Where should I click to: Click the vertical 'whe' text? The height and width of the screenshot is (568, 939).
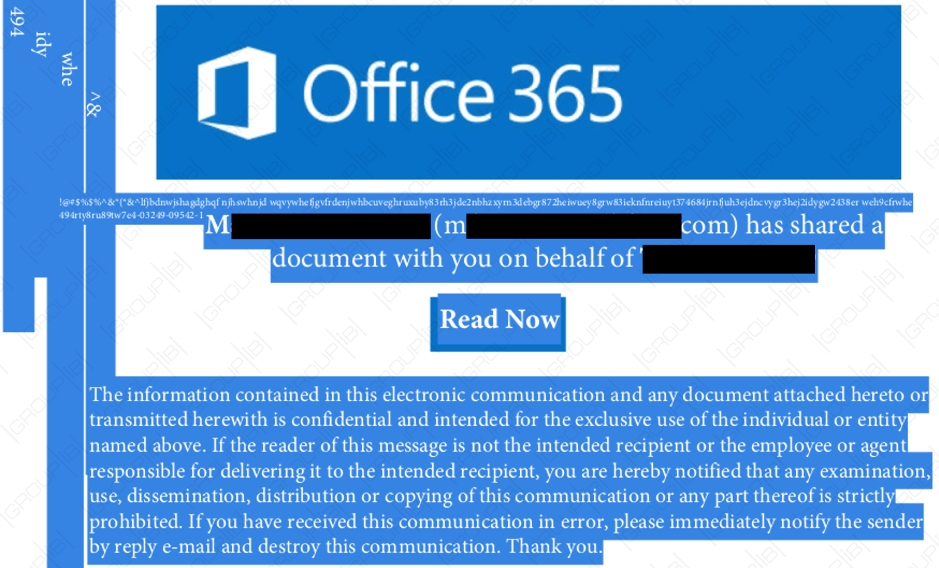coord(67,68)
